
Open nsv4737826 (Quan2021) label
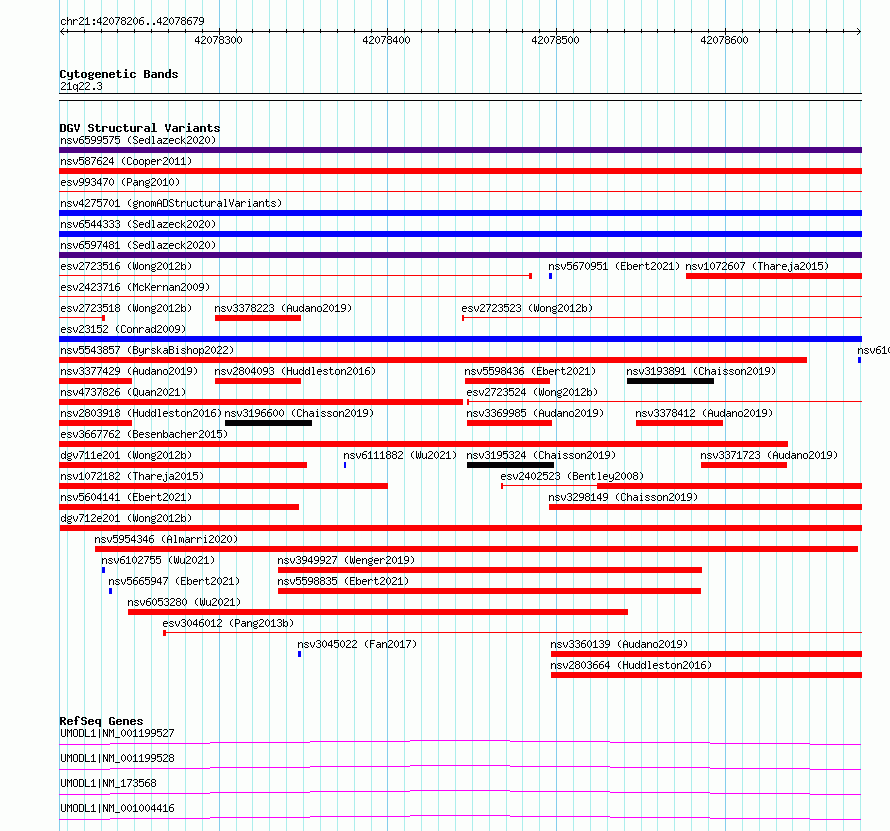[123, 392]
